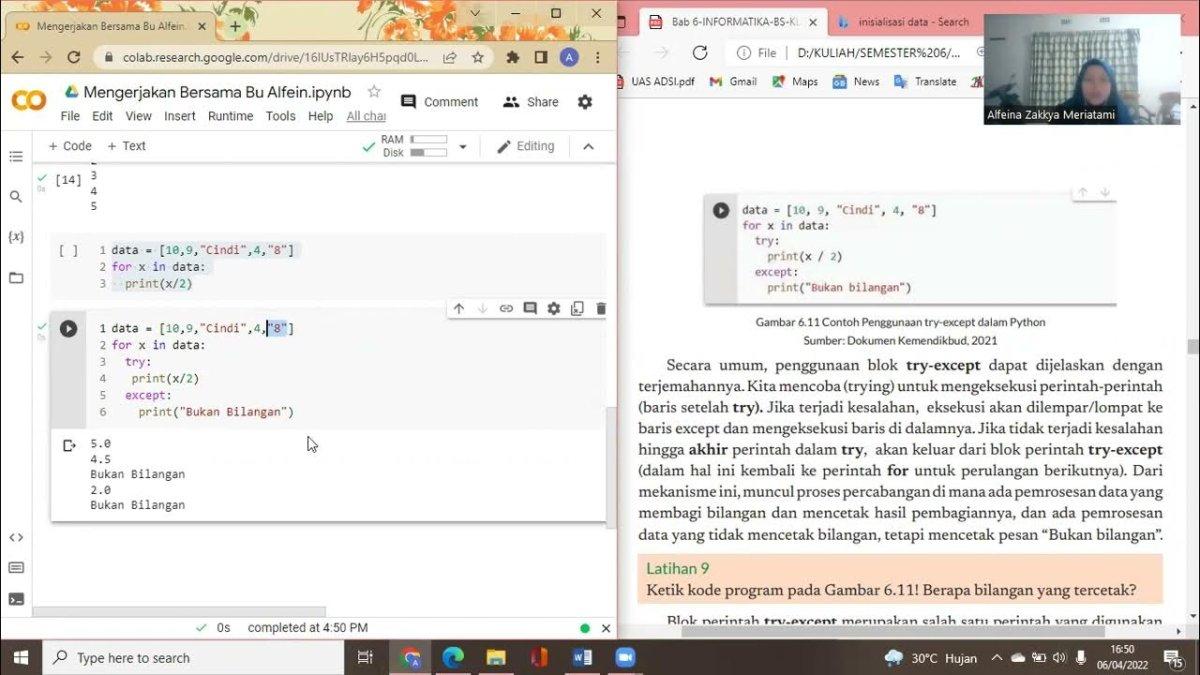Screen dimensions: 1200x675
Task: Copy link to the selected cell
Action: click(x=506, y=309)
